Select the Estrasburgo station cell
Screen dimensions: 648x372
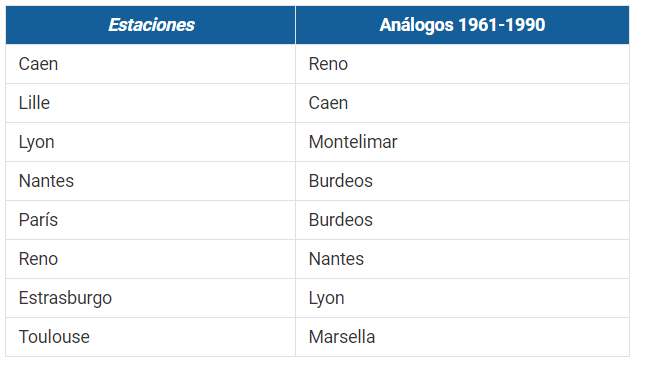pyautogui.click(x=150, y=298)
